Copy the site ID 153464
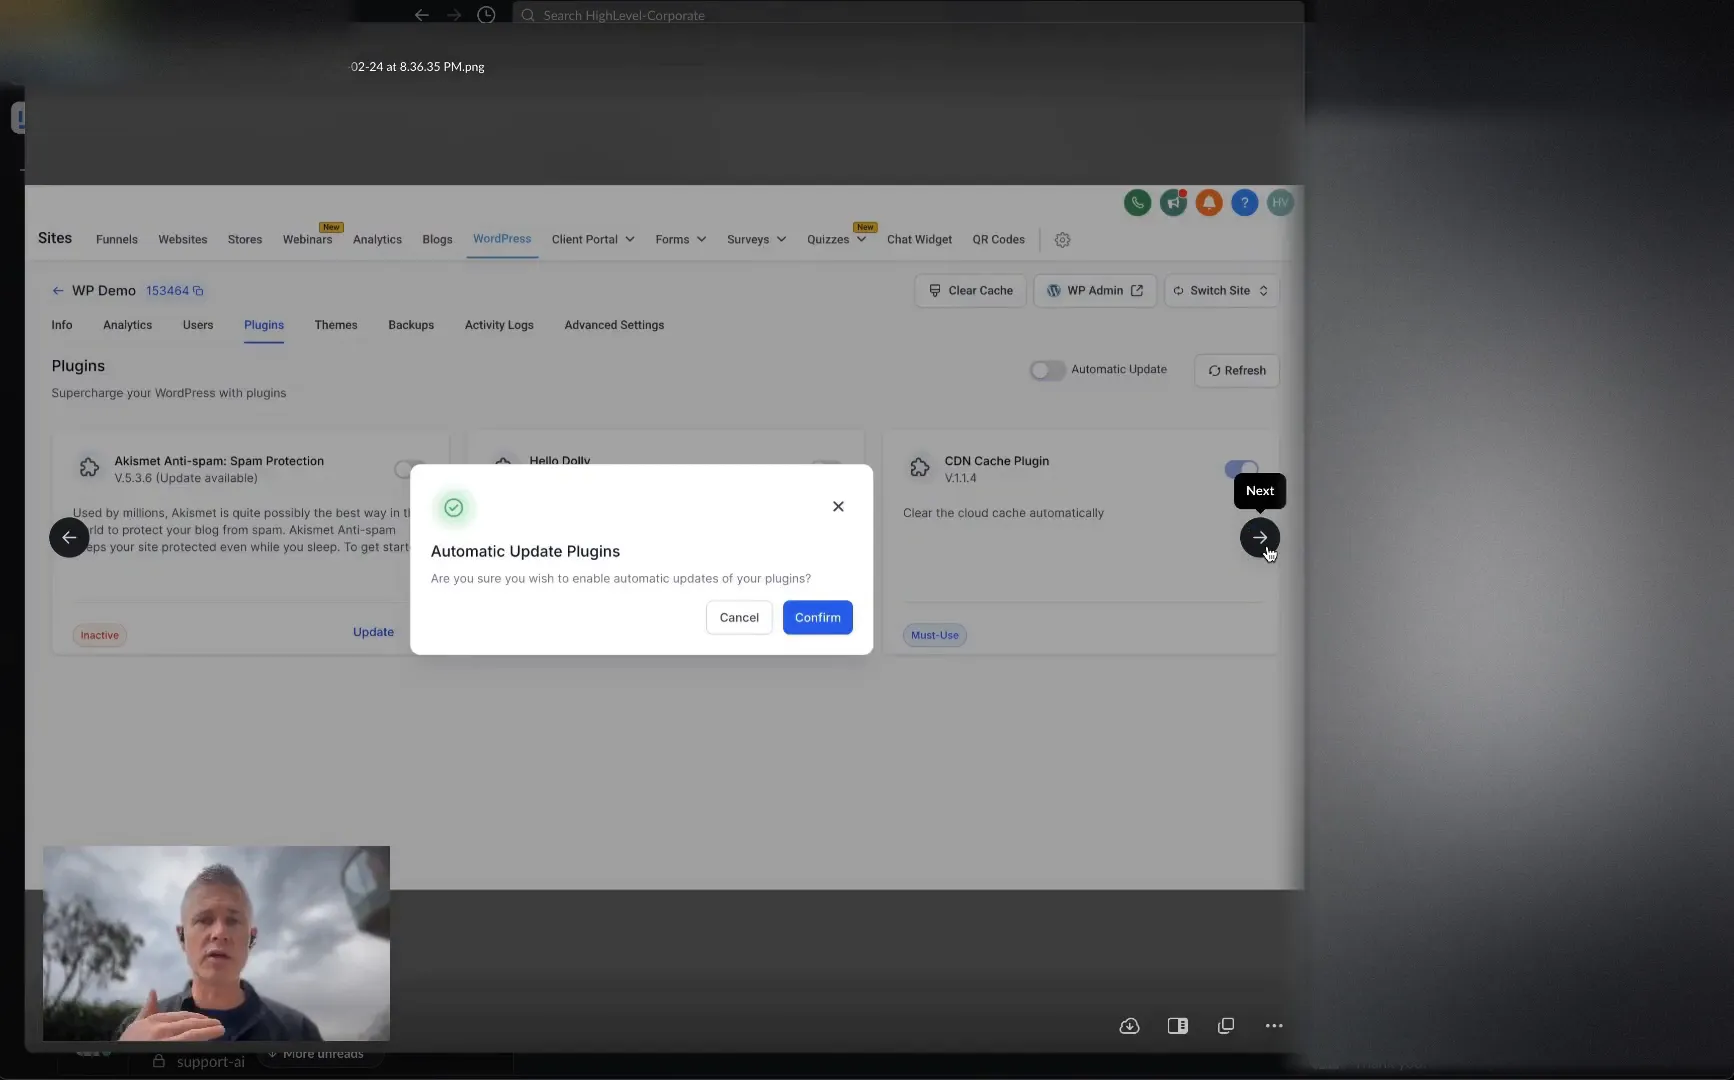 pos(198,291)
